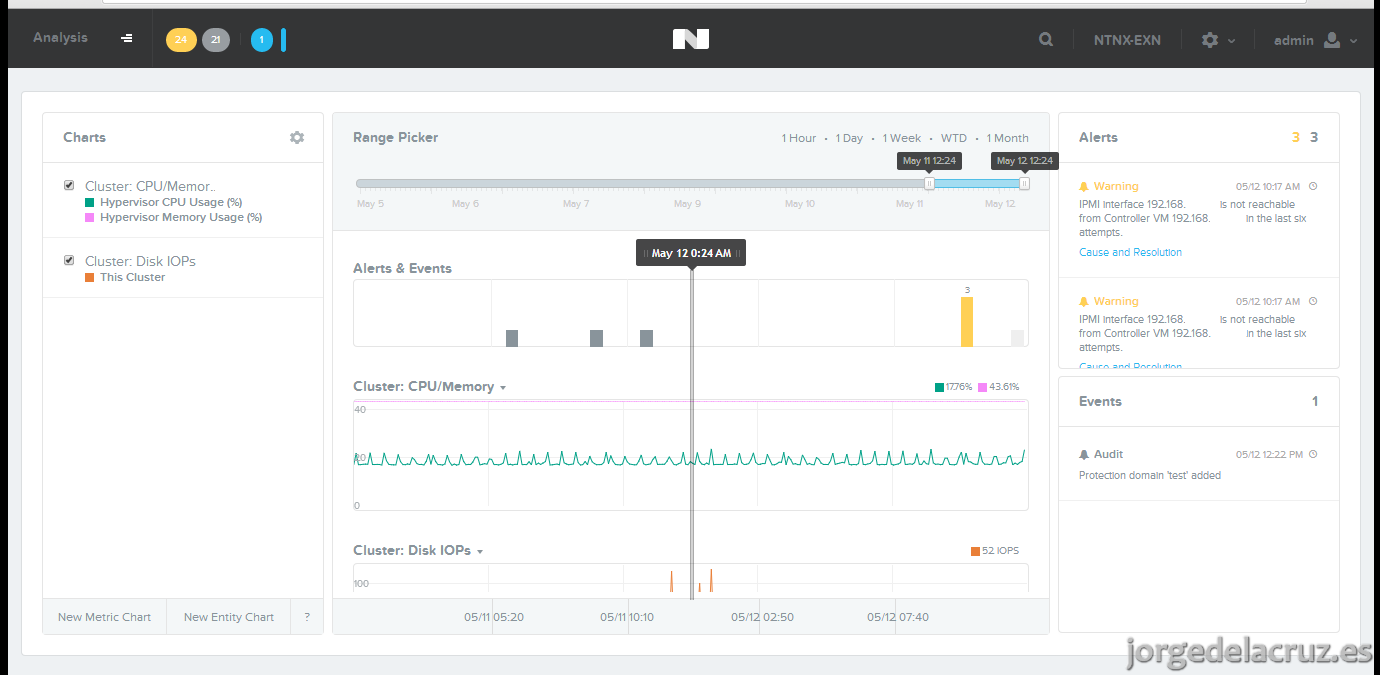The height and width of the screenshot is (675, 1380).
Task: Click the third gray event bar
Action: 646,338
